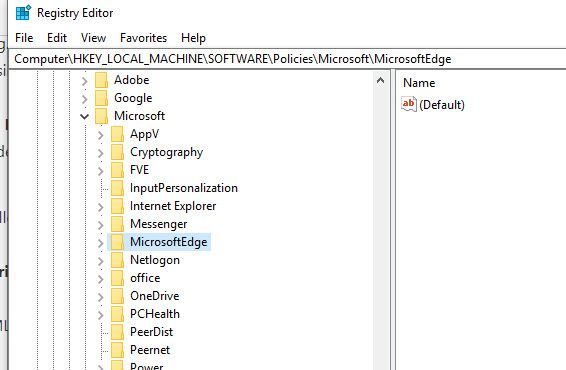Select the OneDrive key label
This screenshot has width=566, height=370.
tap(154, 296)
